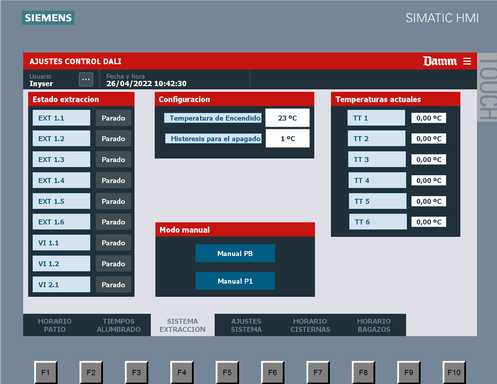Open the Ajustes Sistema tab

pos(246,325)
